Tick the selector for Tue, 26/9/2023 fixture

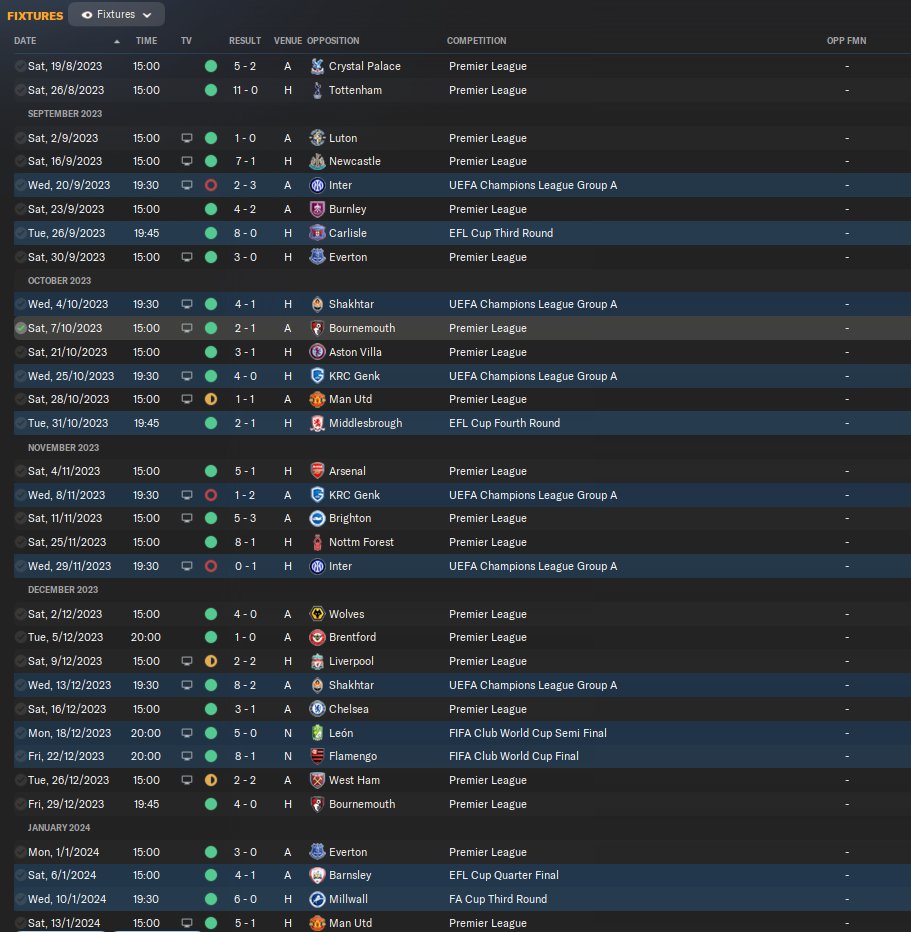coord(21,233)
